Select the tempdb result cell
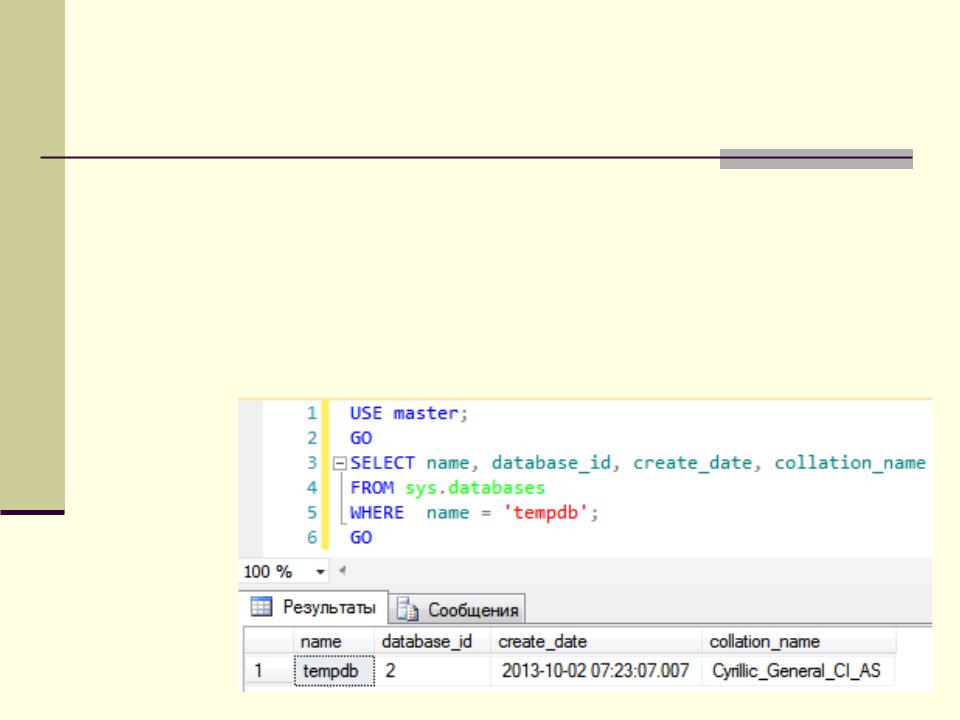This screenshot has width=960, height=720. tap(334, 670)
